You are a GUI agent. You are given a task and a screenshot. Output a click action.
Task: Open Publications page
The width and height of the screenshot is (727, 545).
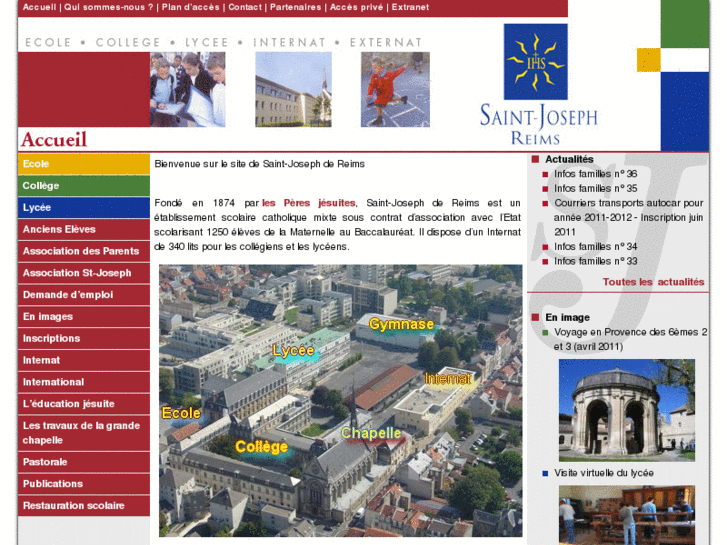pyautogui.click(x=84, y=484)
